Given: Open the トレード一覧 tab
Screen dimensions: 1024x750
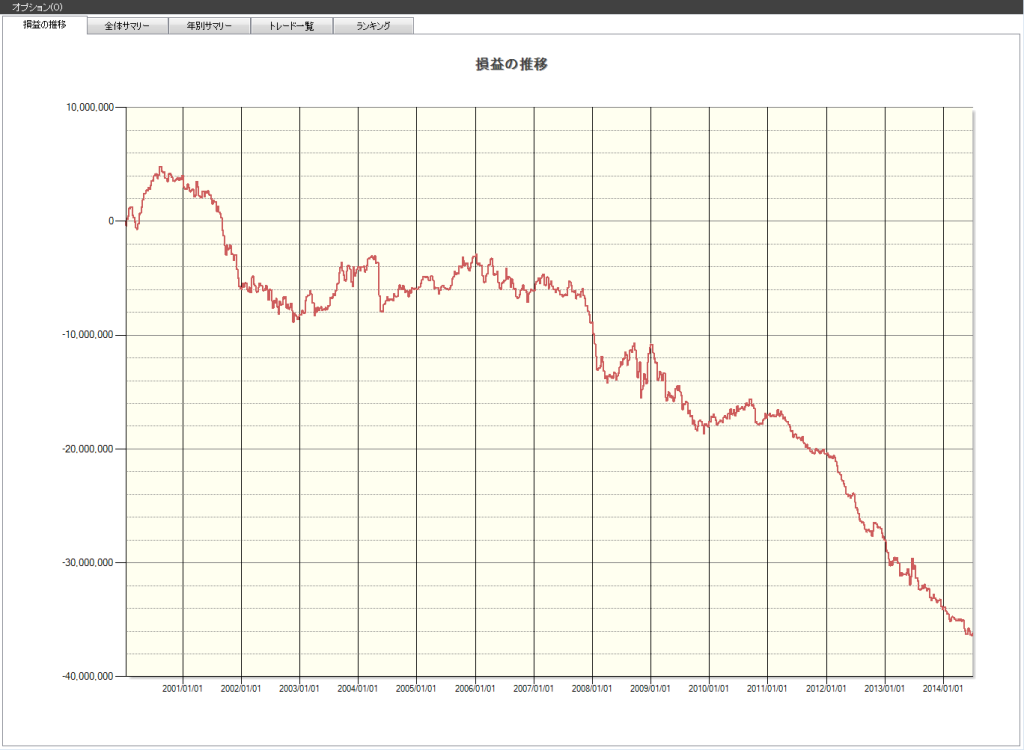Looking at the screenshot, I should point(291,26).
